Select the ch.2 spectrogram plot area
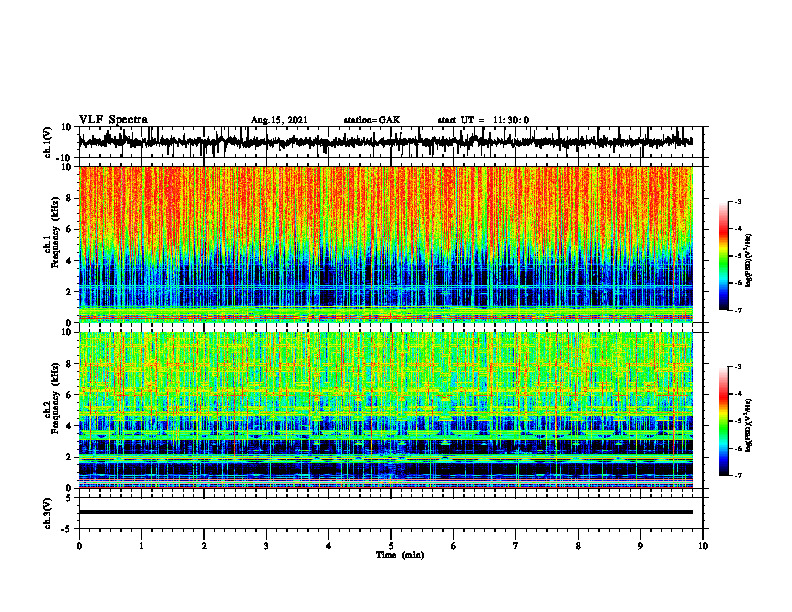 pyautogui.click(x=386, y=410)
